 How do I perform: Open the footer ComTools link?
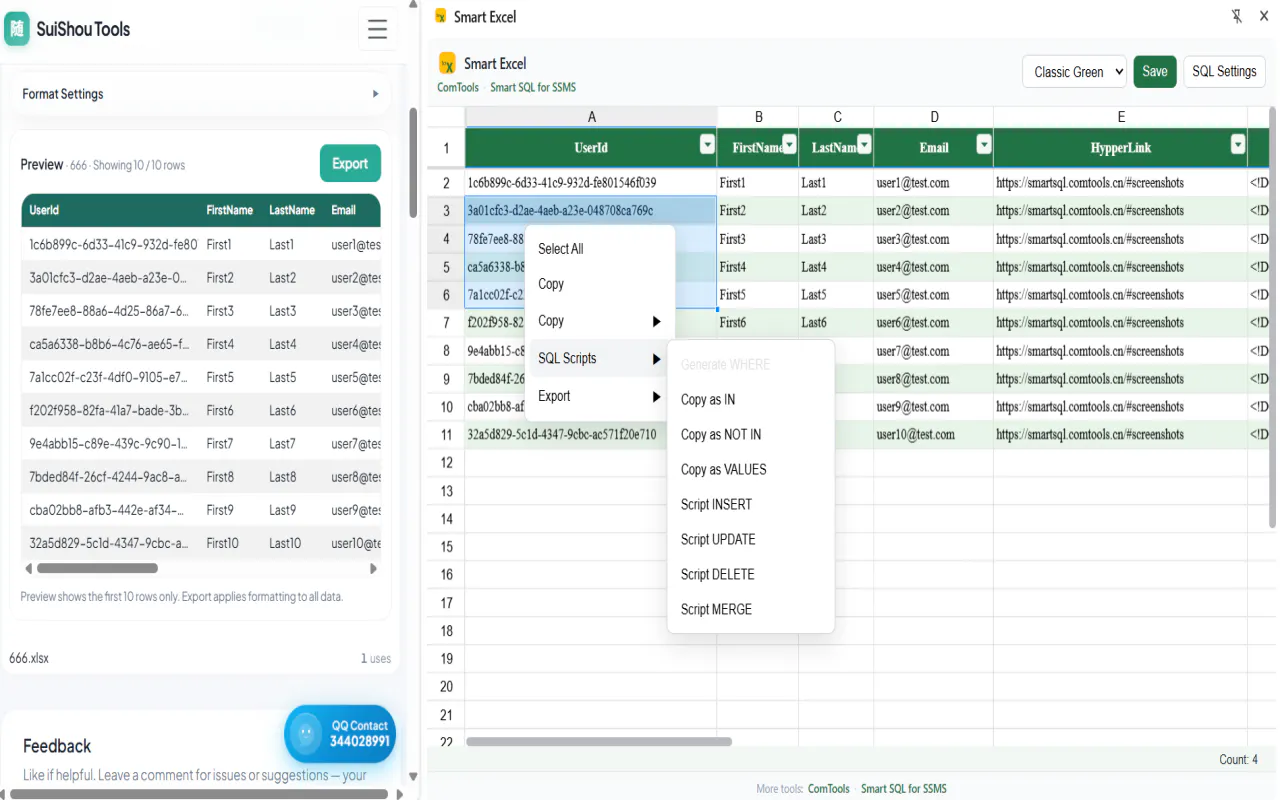click(829, 788)
